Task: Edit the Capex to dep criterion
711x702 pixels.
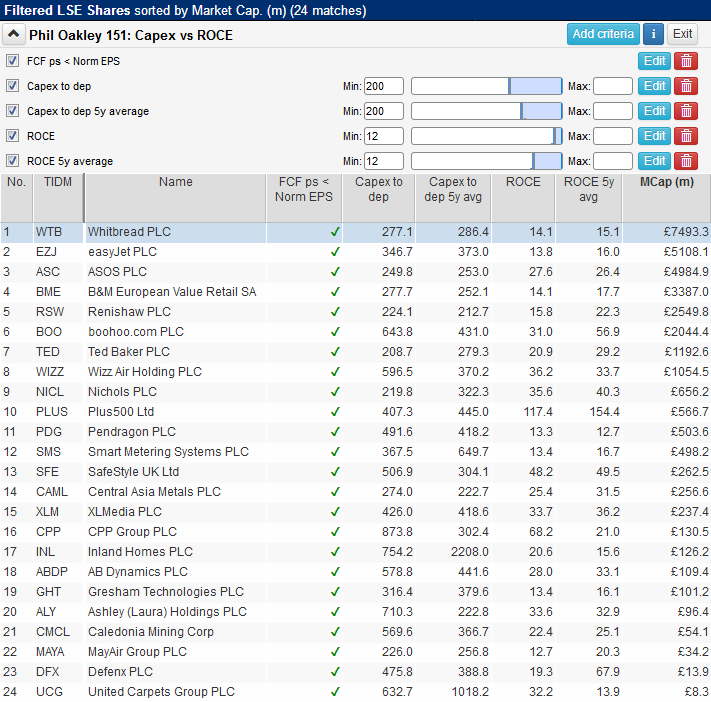Action: (654, 86)
